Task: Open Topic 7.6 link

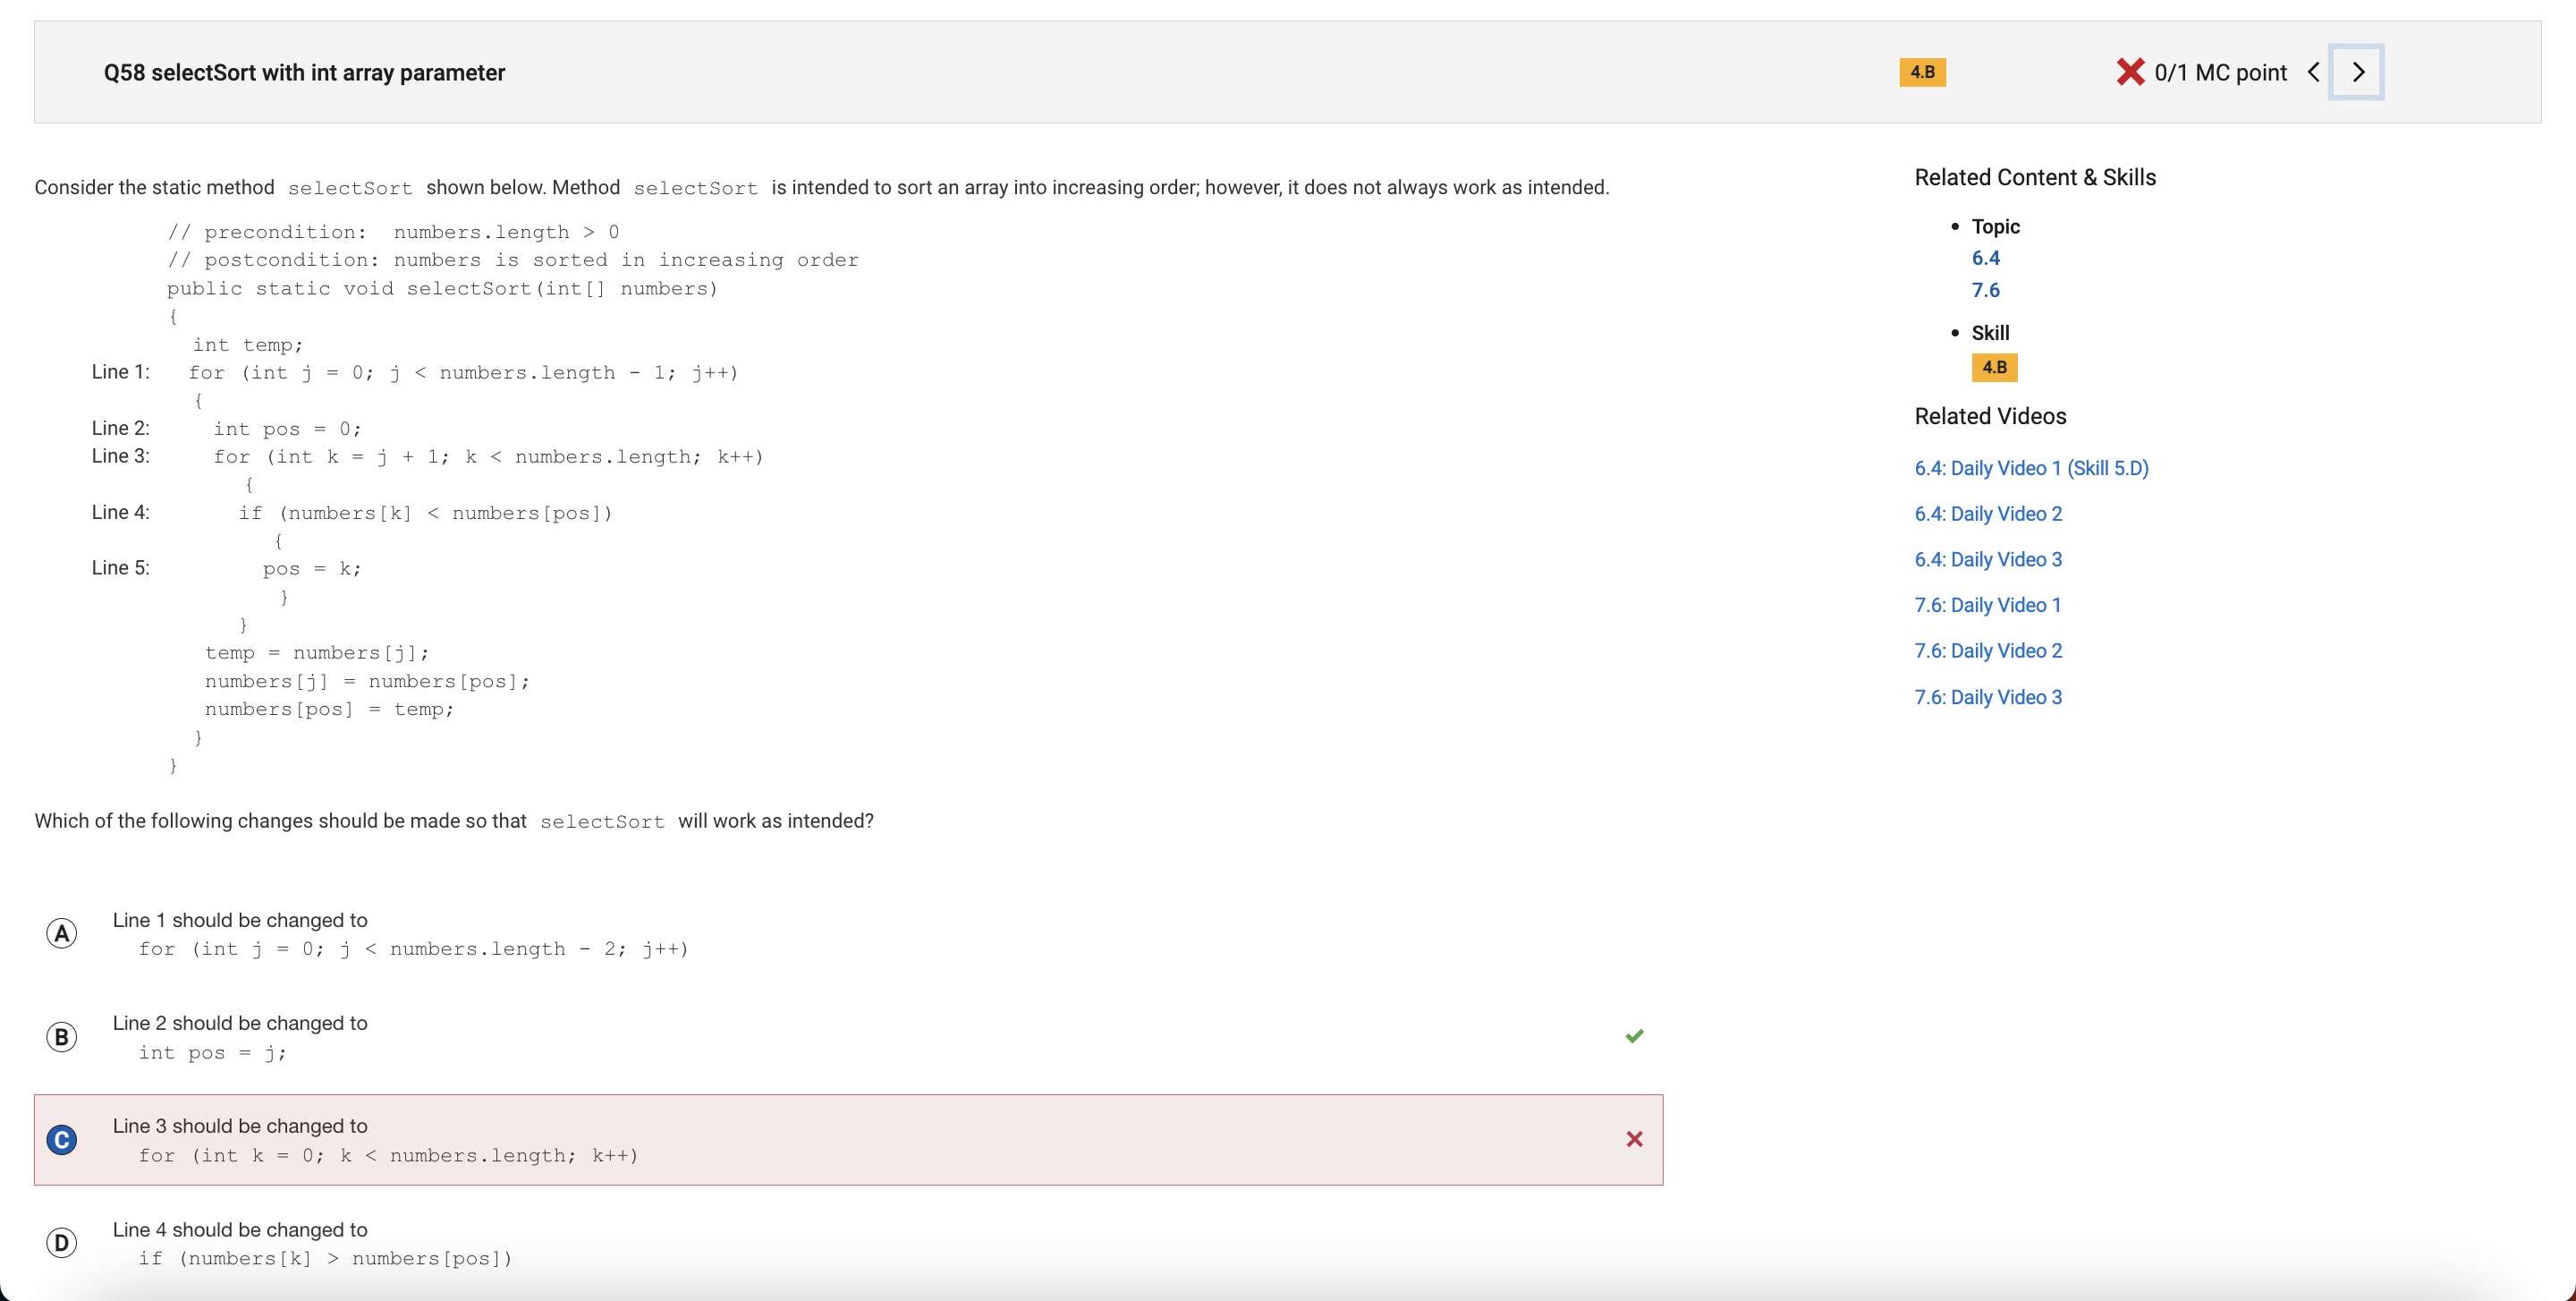Action: pos(1985,290)
